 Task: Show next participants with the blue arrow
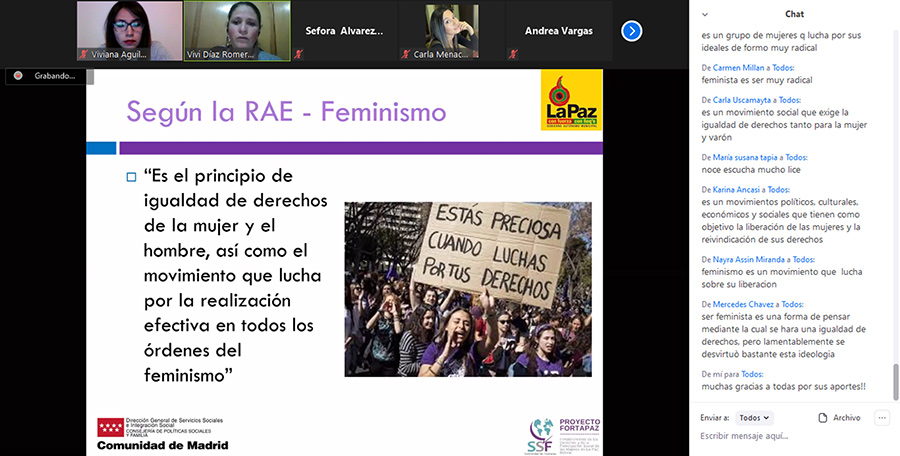pos(631,31)
